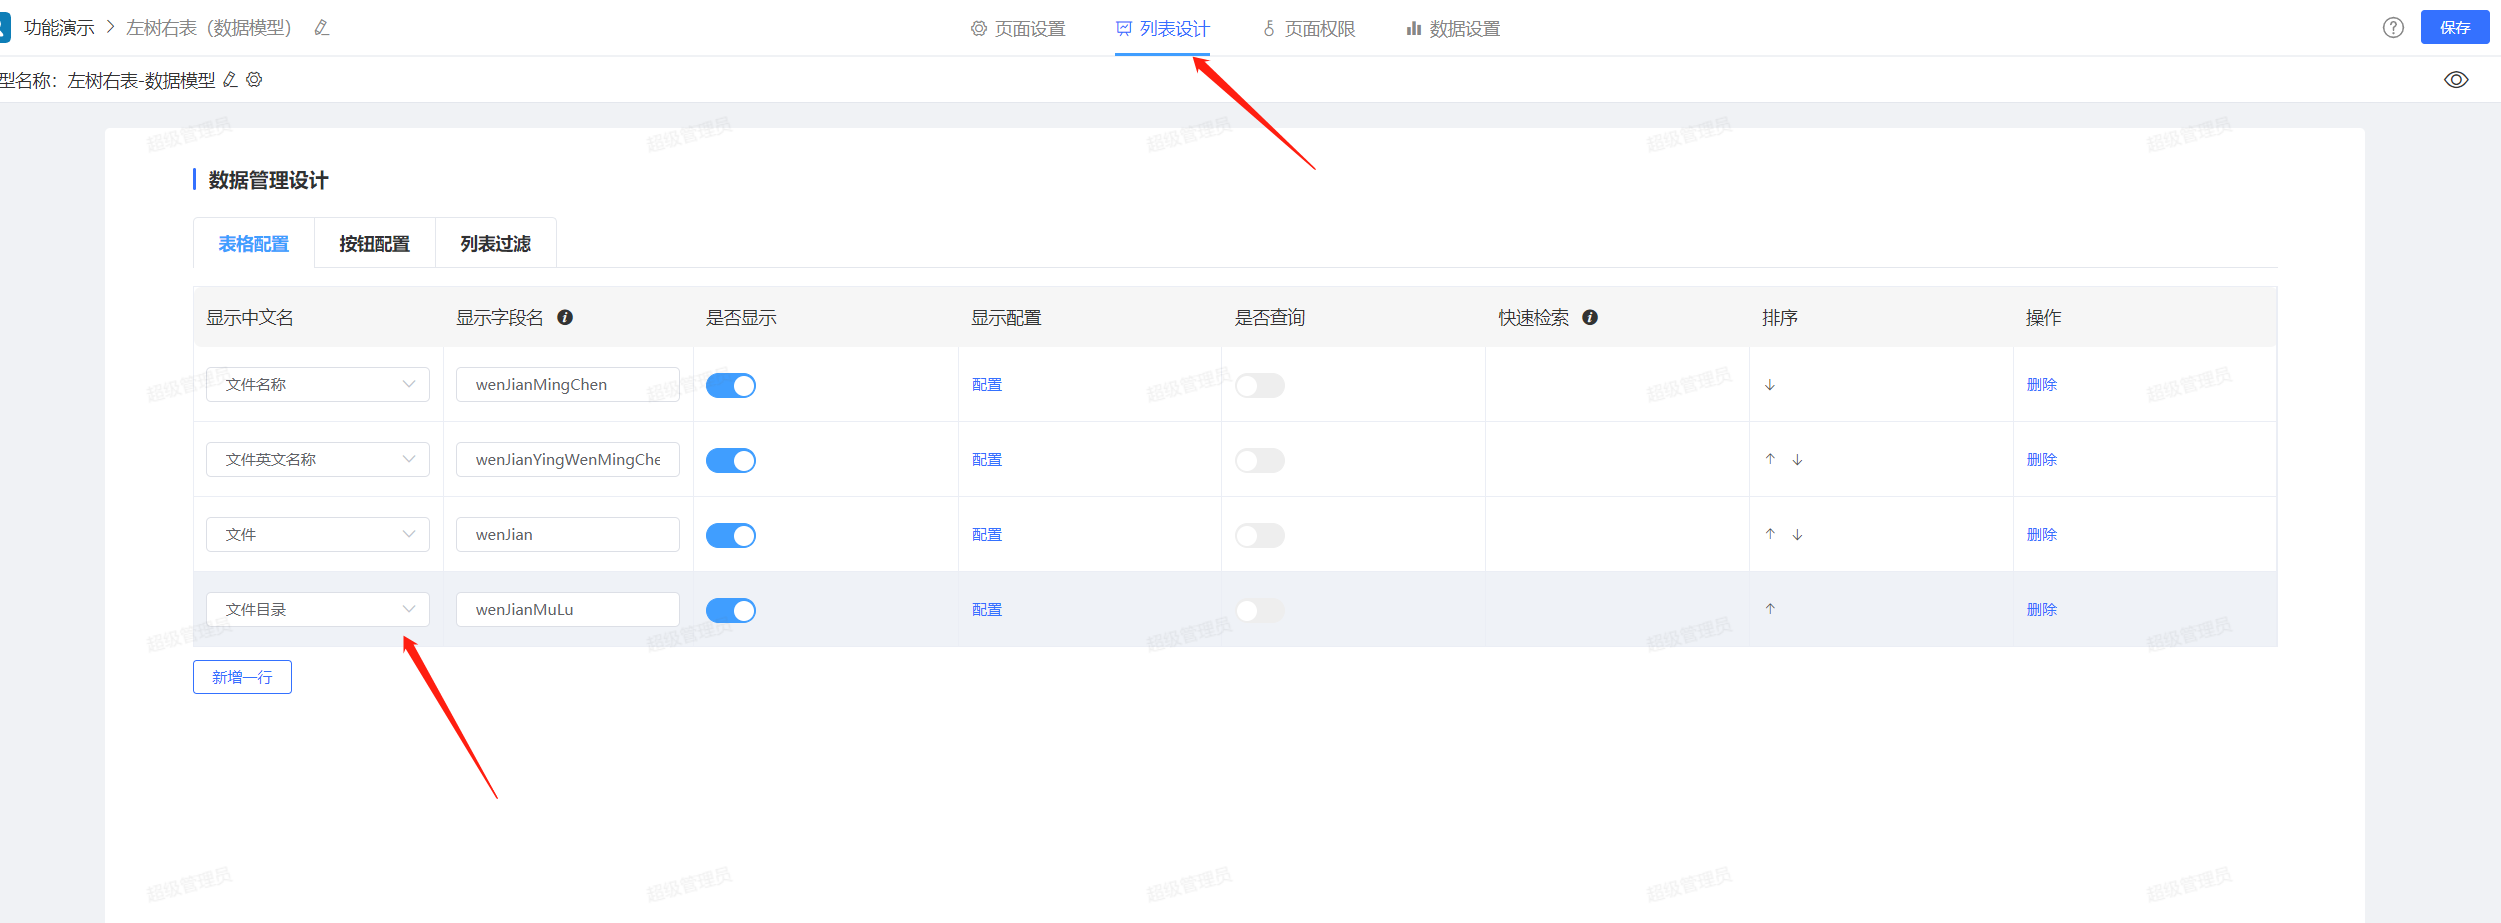The width and height of the screenshot is (2501, 923).
Task: Click the edit pencil beside model name
Action: coord(230,80)
